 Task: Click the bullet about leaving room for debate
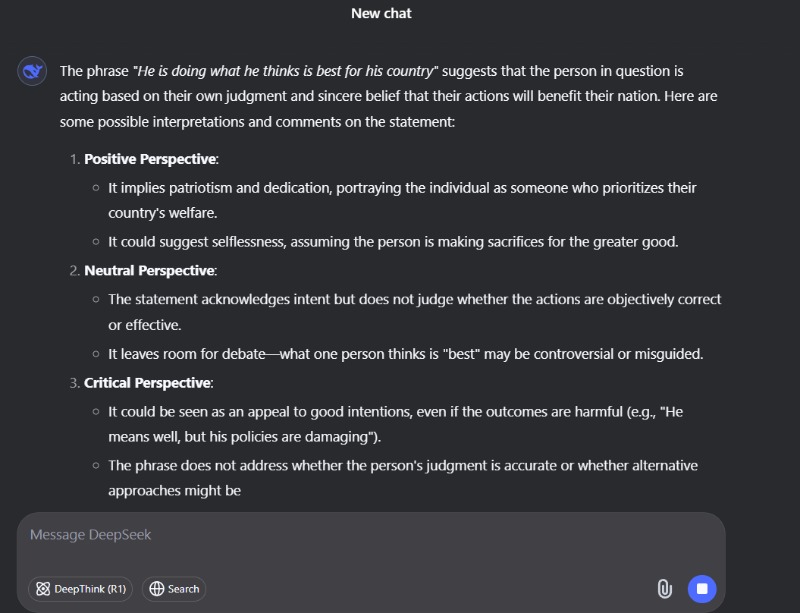[x=406, y=354]
